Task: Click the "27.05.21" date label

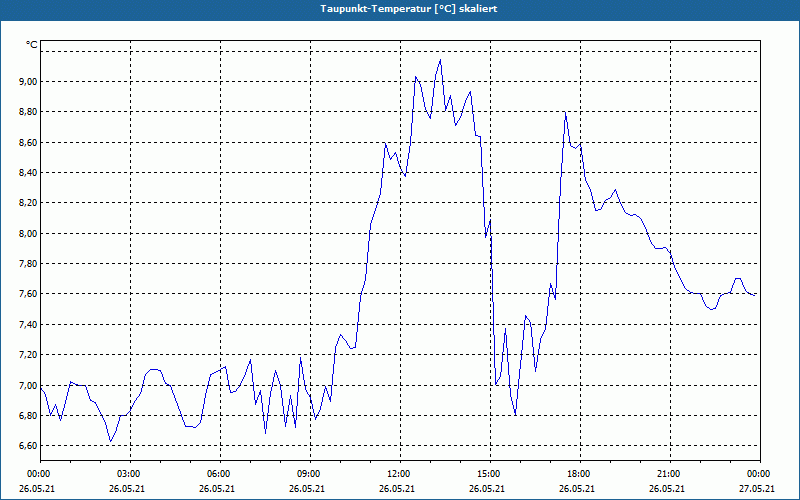Action: pos(757,488)
